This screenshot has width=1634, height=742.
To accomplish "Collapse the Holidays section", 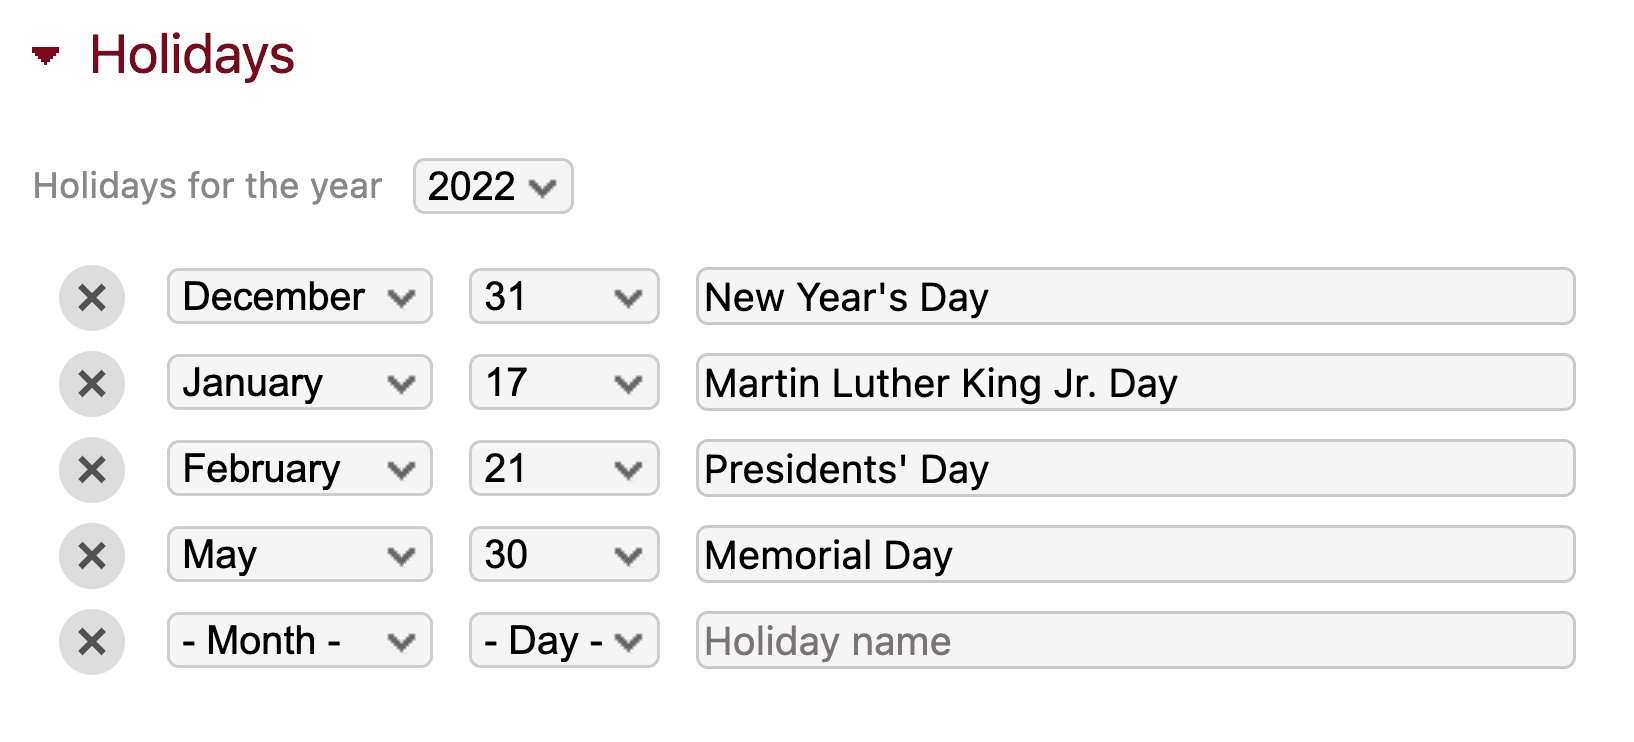I will click(45, 55).
